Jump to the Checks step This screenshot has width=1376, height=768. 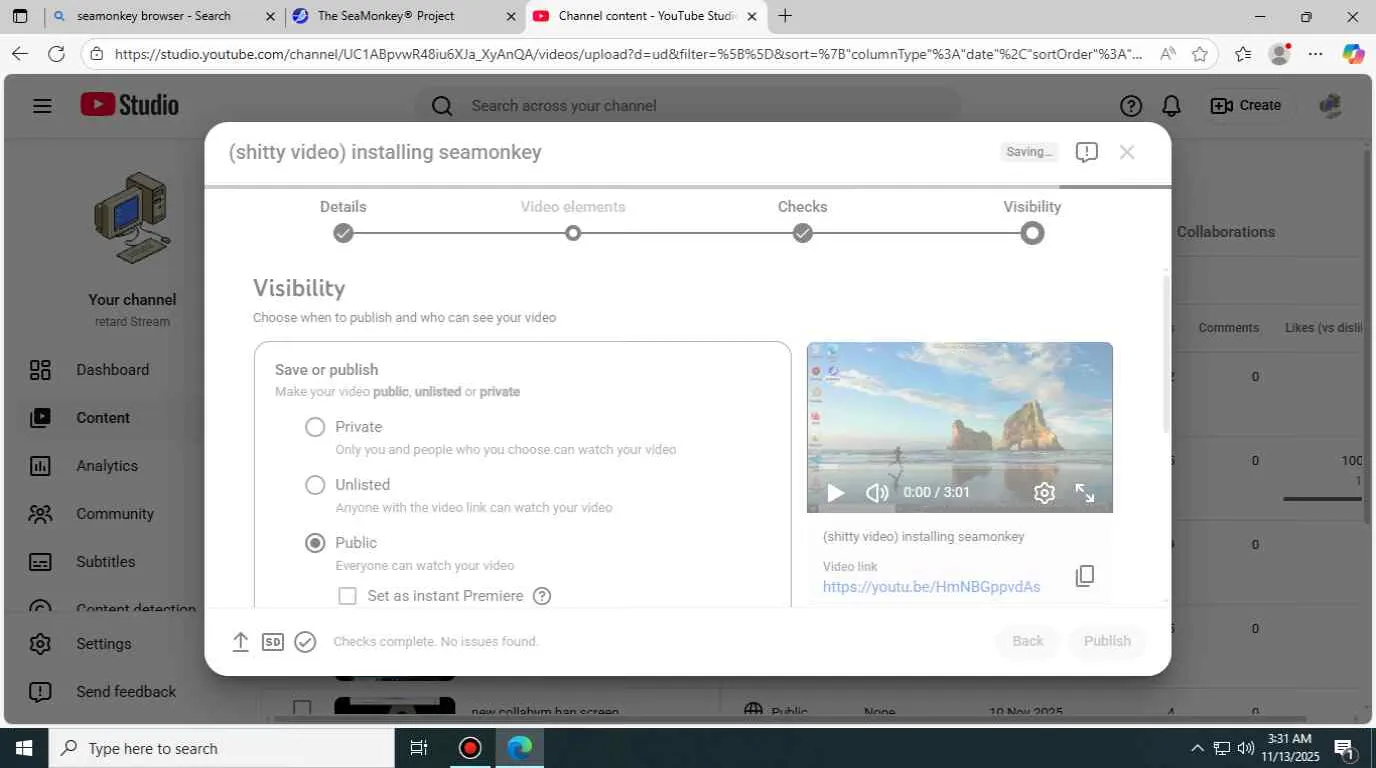[x=803, y=220]
